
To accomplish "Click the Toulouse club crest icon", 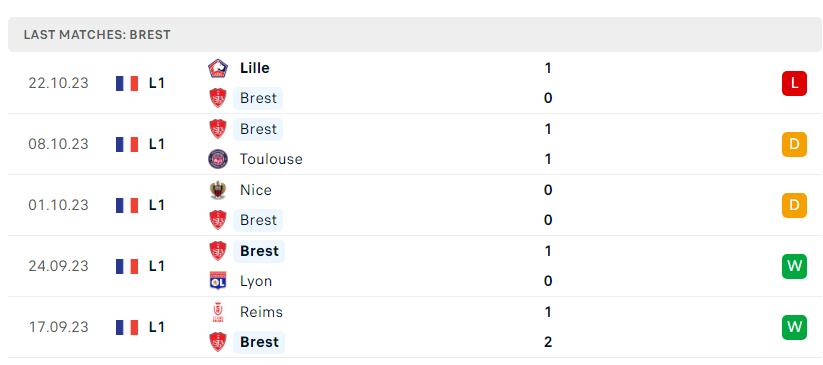I will pyautogui.click(x=217, y=159).
